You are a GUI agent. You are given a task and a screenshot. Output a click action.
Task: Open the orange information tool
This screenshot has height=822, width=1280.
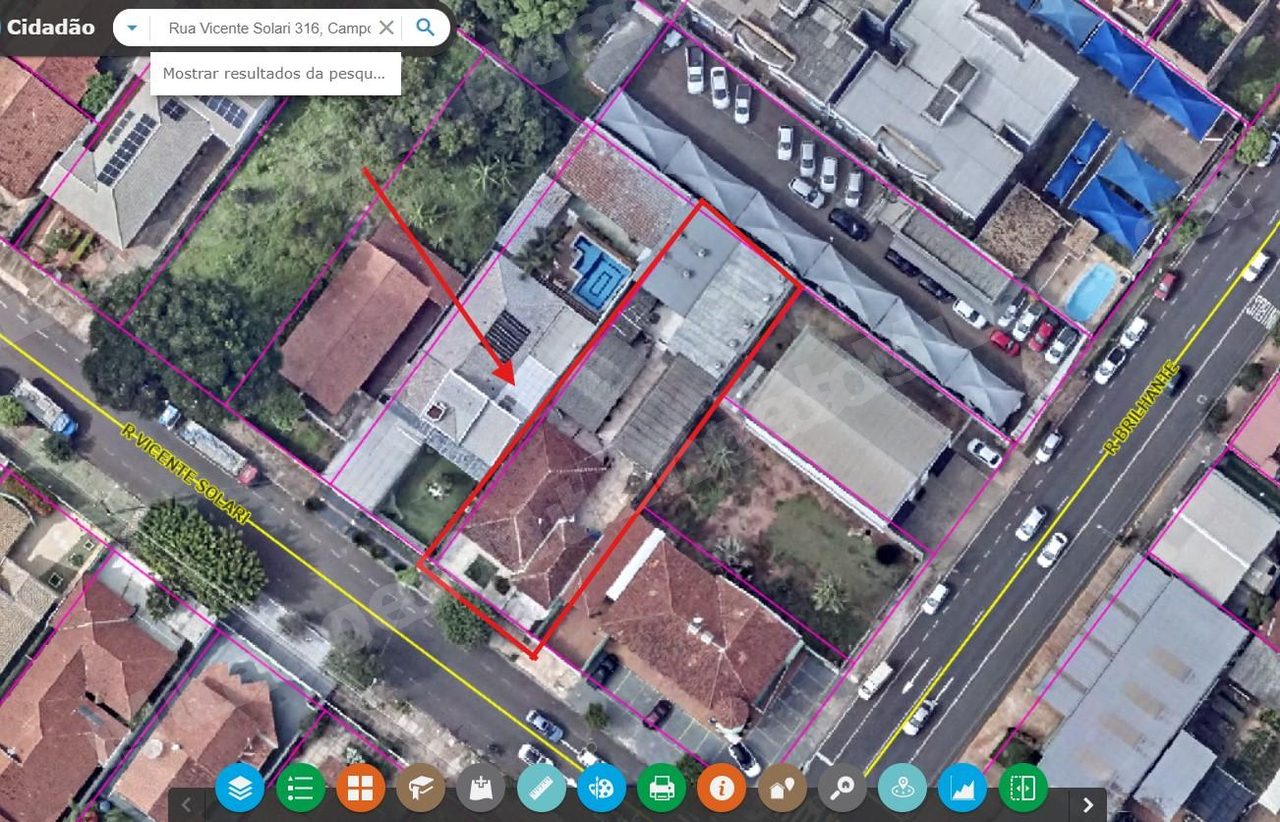point(721,788)
